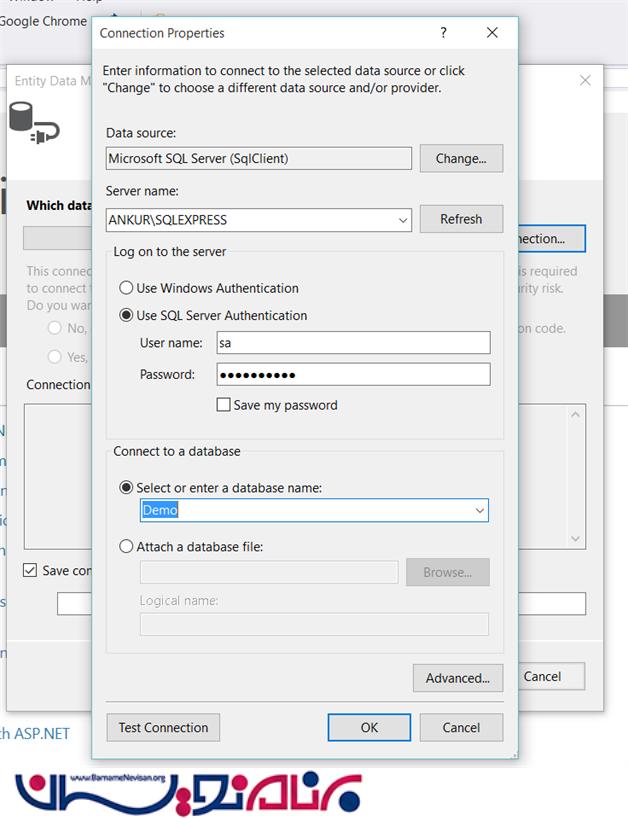
Task: Click the Change data source button
Action: 461,158
